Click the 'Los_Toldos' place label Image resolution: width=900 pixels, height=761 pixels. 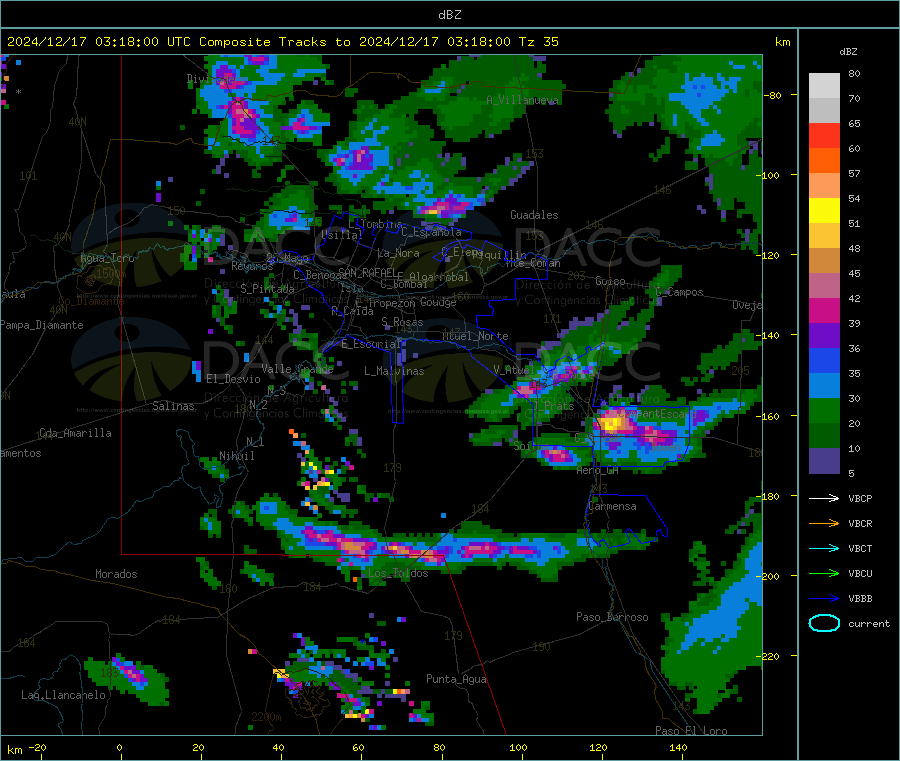[x=398, y=573]
